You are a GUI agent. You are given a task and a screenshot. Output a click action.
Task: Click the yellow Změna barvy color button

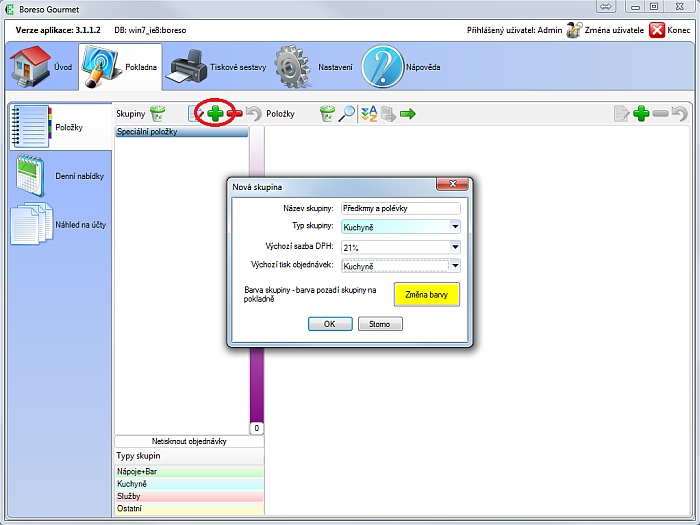[x=425, y=294]
